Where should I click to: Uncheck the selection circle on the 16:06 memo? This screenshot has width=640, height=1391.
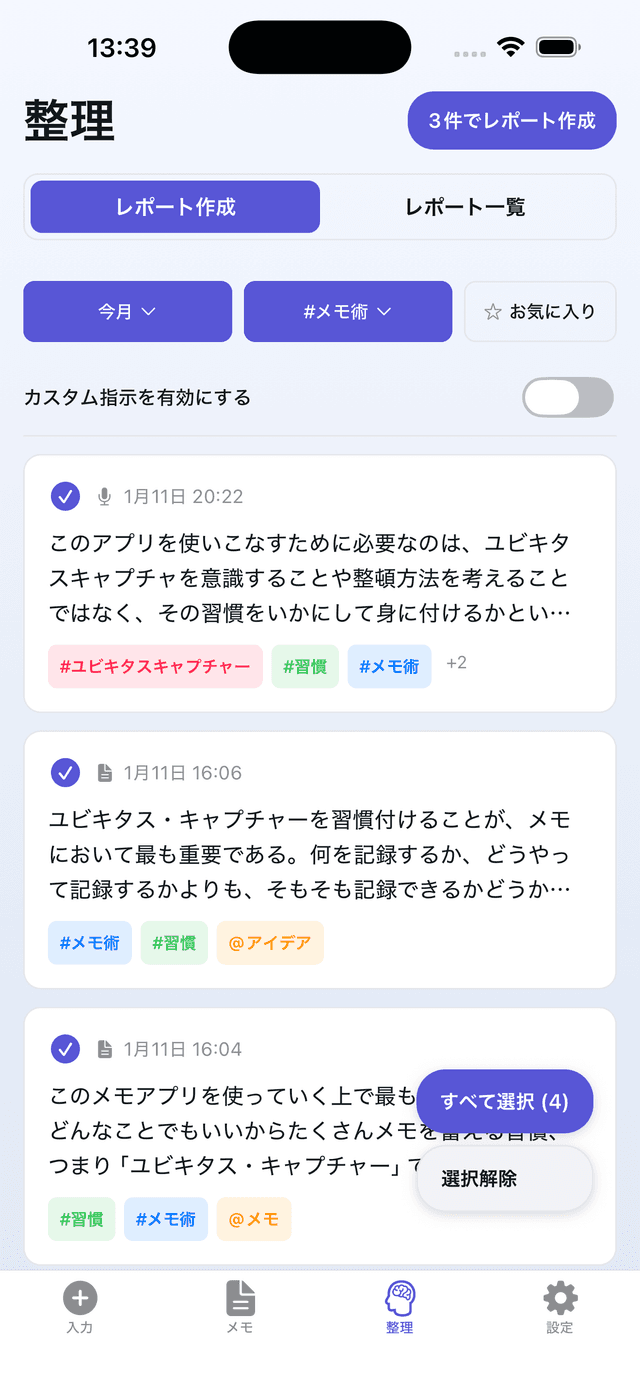tap(65, 772)
